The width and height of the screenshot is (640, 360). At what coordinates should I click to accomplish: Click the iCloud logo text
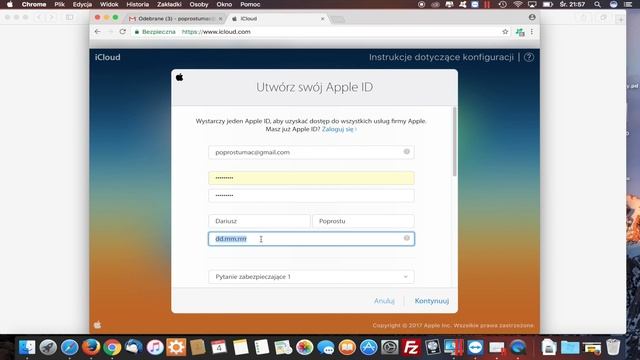pyautogui.click(x=107, y=57)
